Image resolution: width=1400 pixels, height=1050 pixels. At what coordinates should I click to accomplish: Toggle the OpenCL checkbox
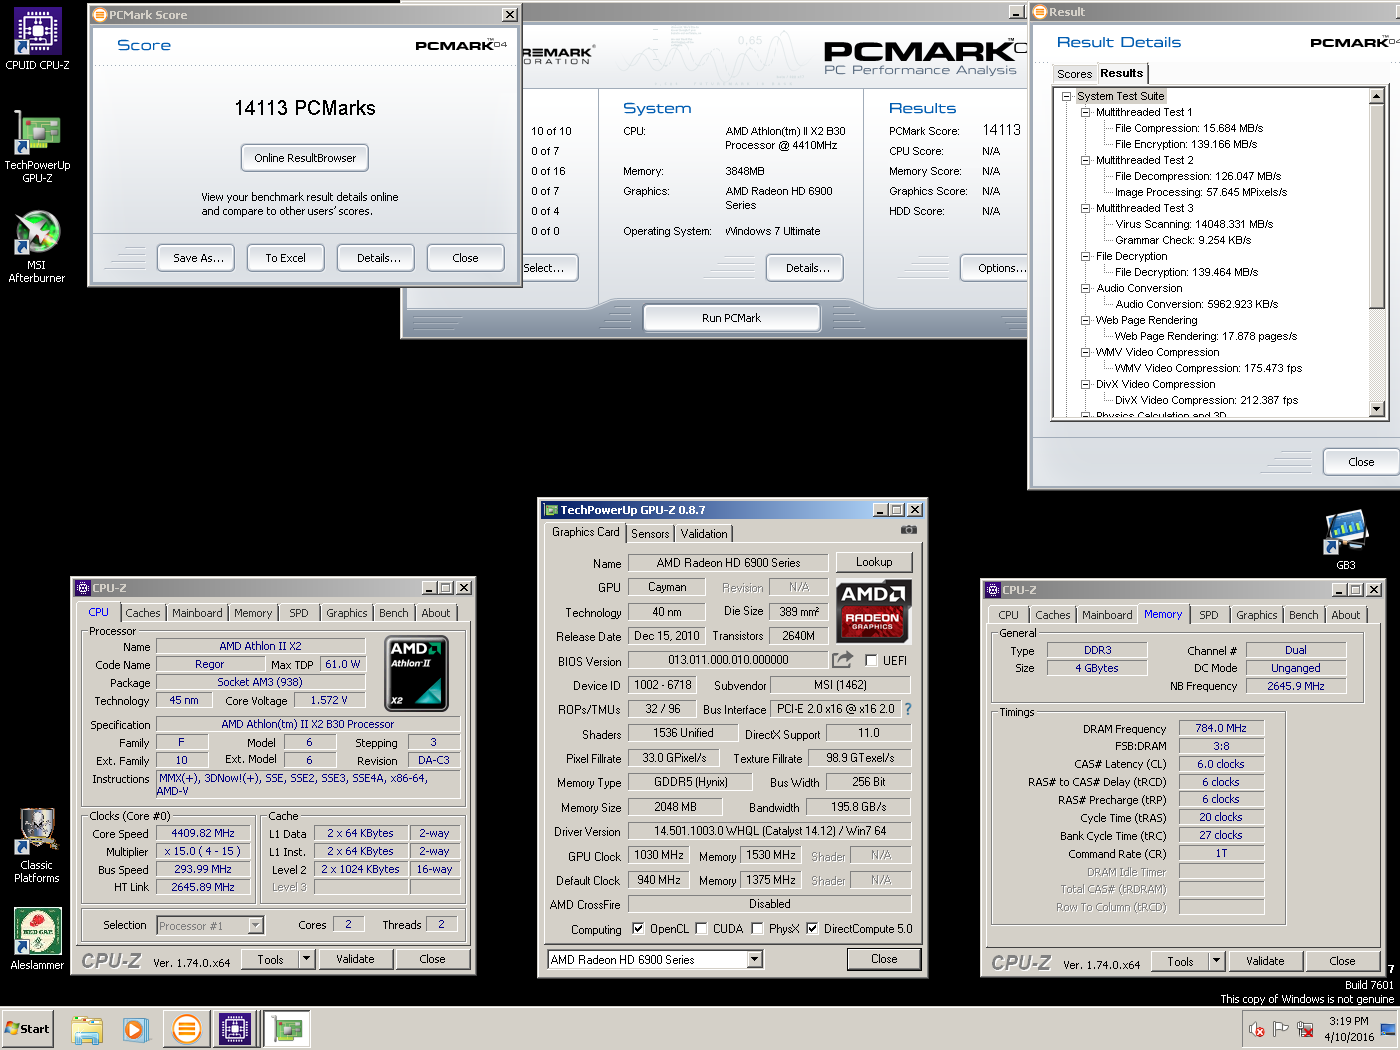(638, 928)
